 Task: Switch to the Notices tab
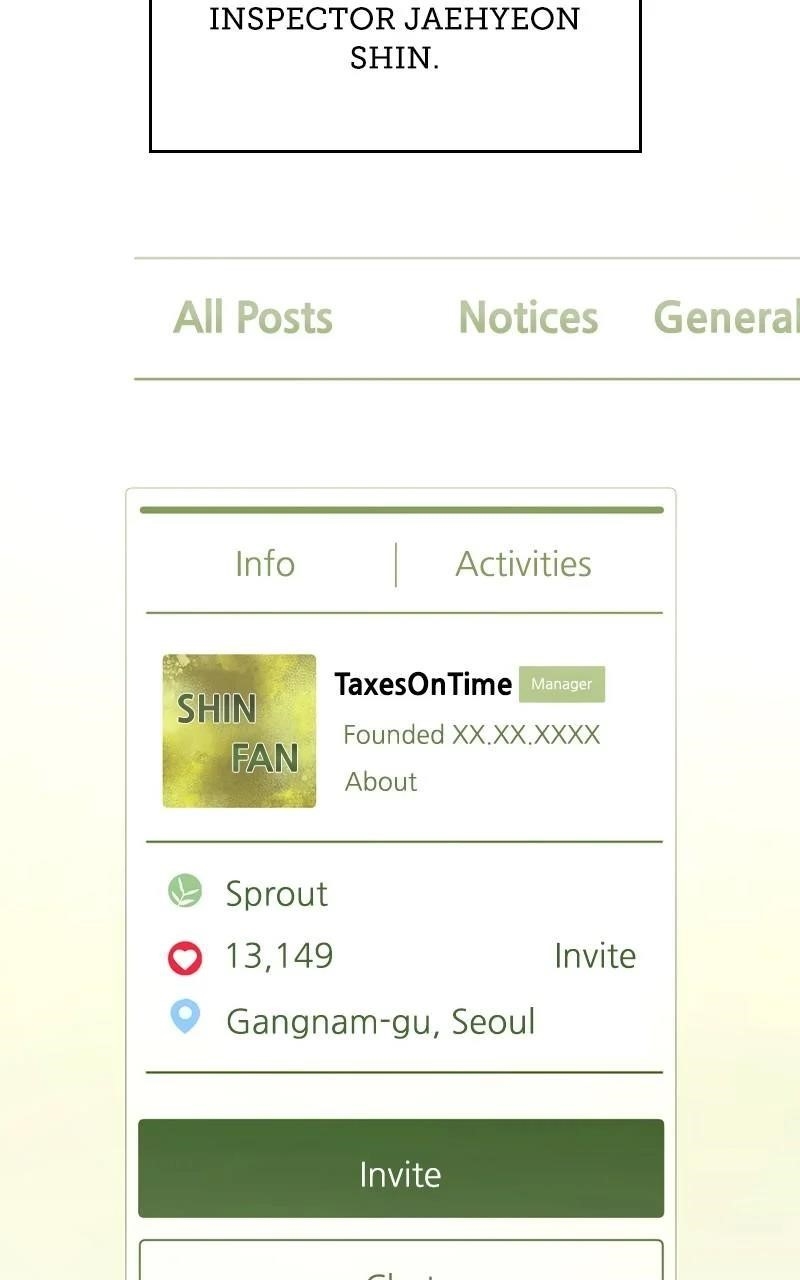click(x=528, y=318)
